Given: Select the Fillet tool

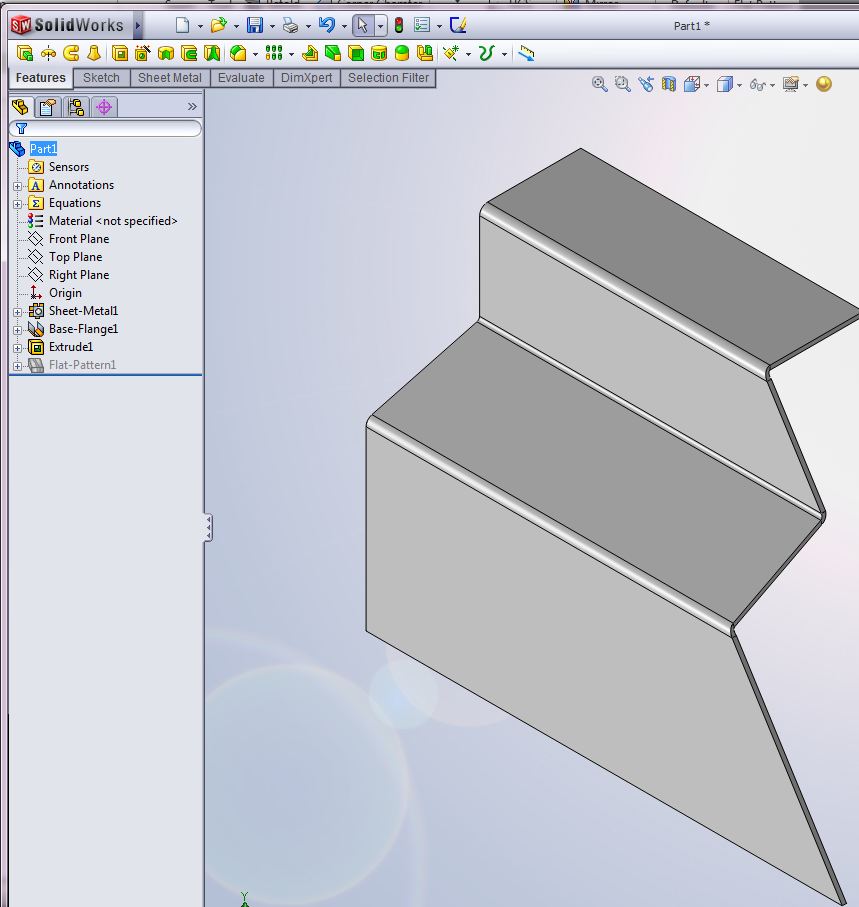Looking at the screenshot, I should 238,53.
